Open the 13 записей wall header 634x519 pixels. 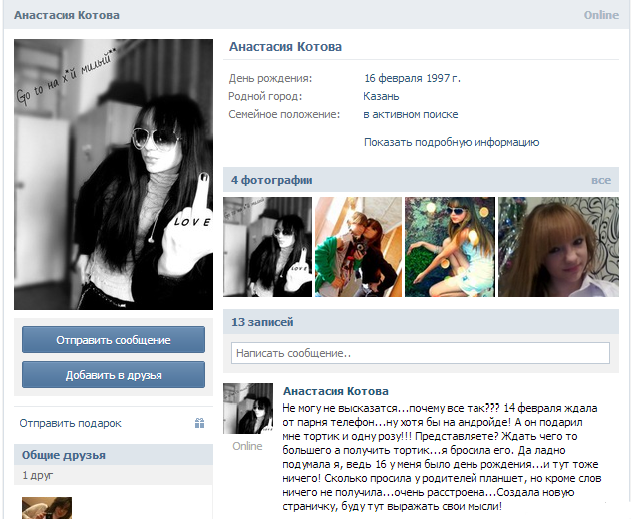coord(421,322)
